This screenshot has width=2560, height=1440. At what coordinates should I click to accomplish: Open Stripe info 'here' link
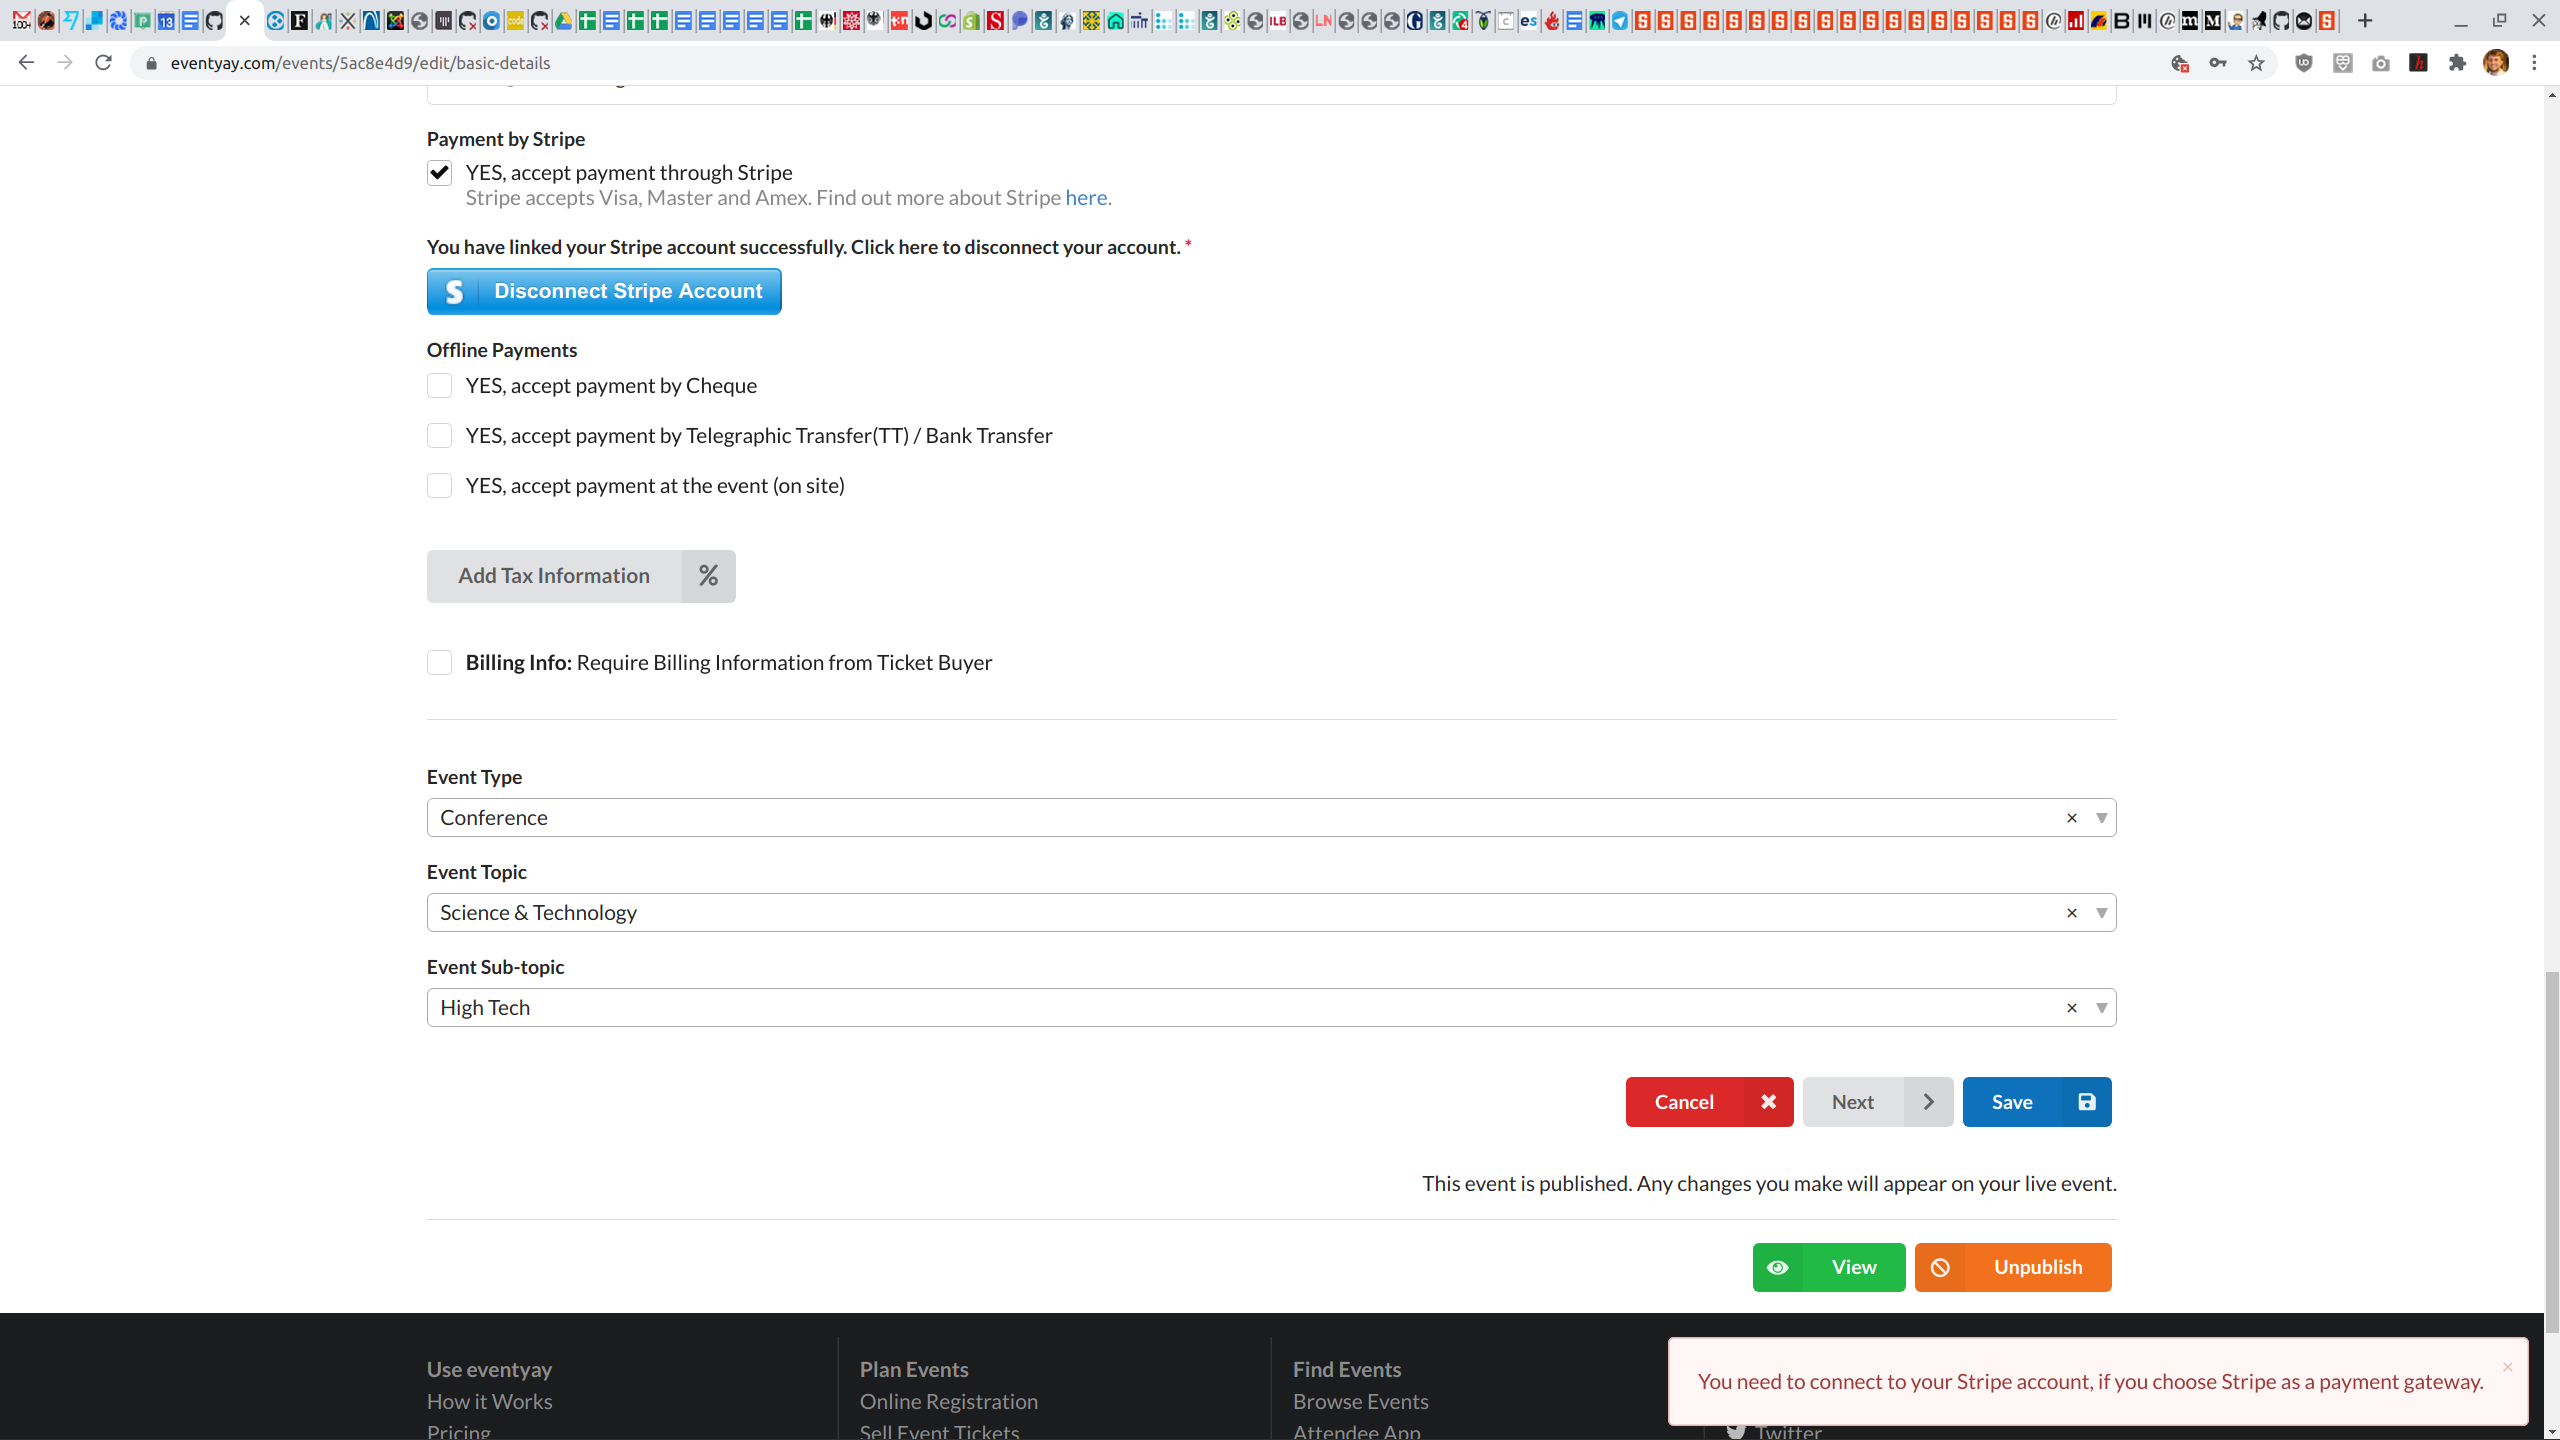(x=1086, y=198)
